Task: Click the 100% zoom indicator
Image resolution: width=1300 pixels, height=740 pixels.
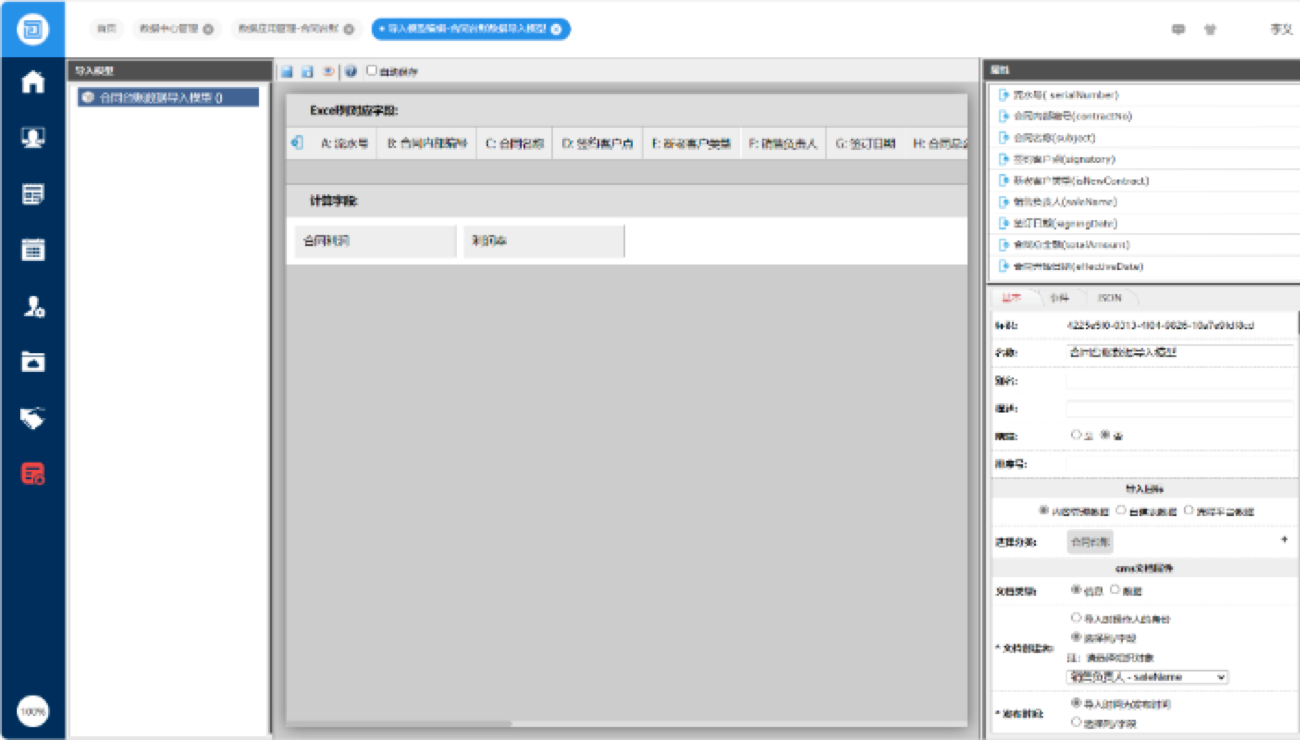Action: [33, 711]
